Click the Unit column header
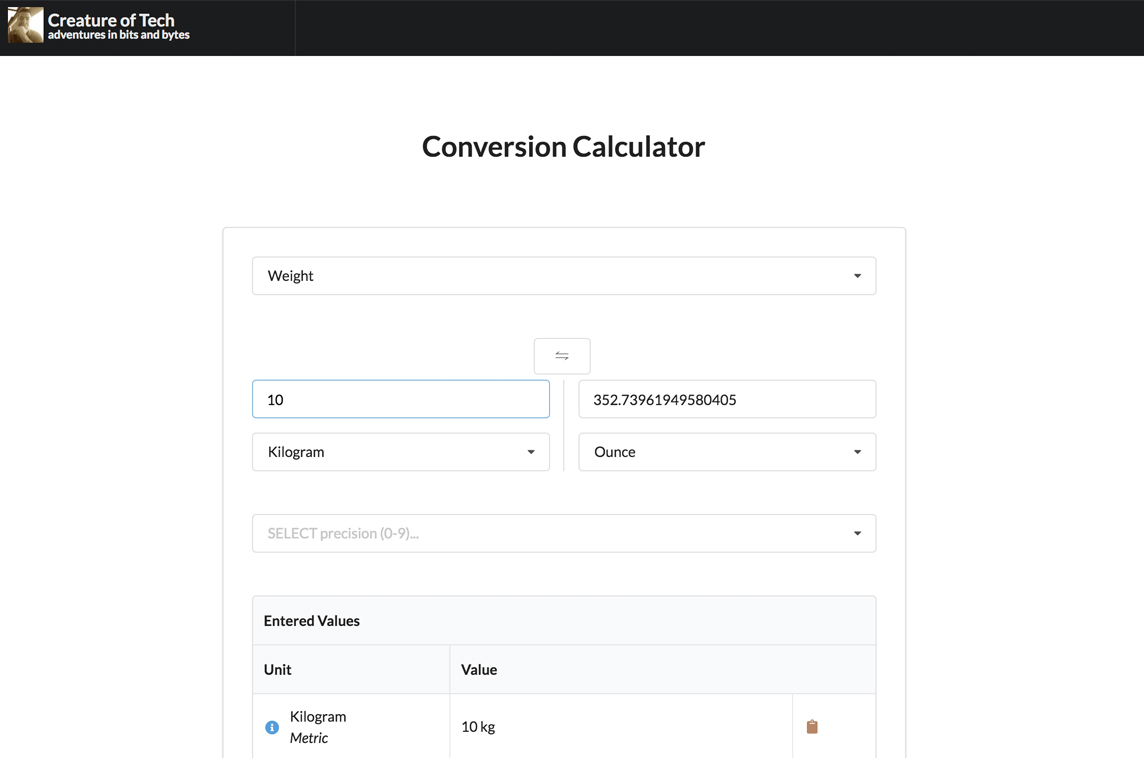 (x=278, y=670)
